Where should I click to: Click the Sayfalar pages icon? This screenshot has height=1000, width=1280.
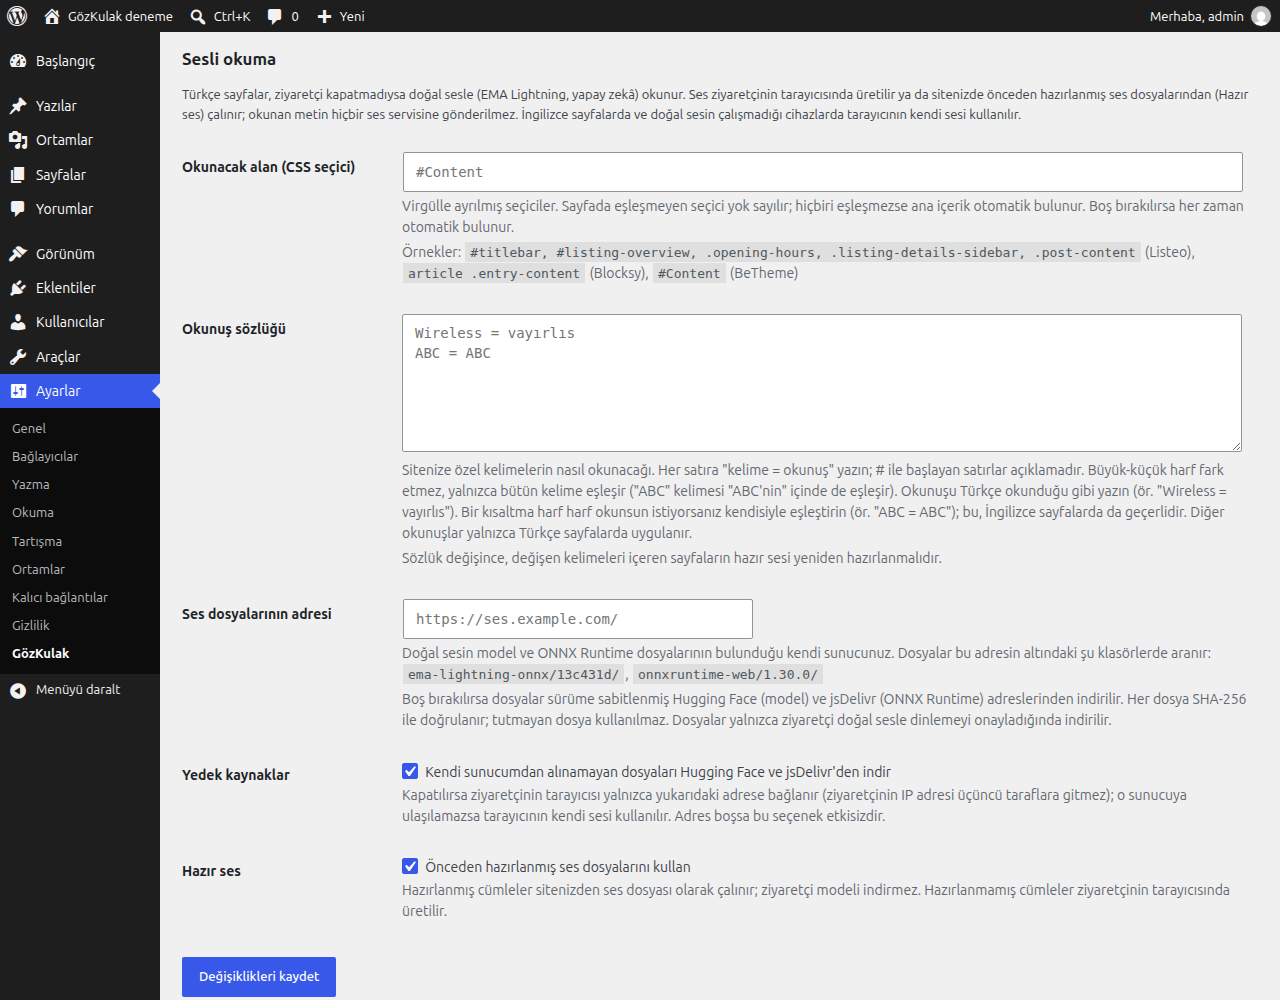point(18,175)
